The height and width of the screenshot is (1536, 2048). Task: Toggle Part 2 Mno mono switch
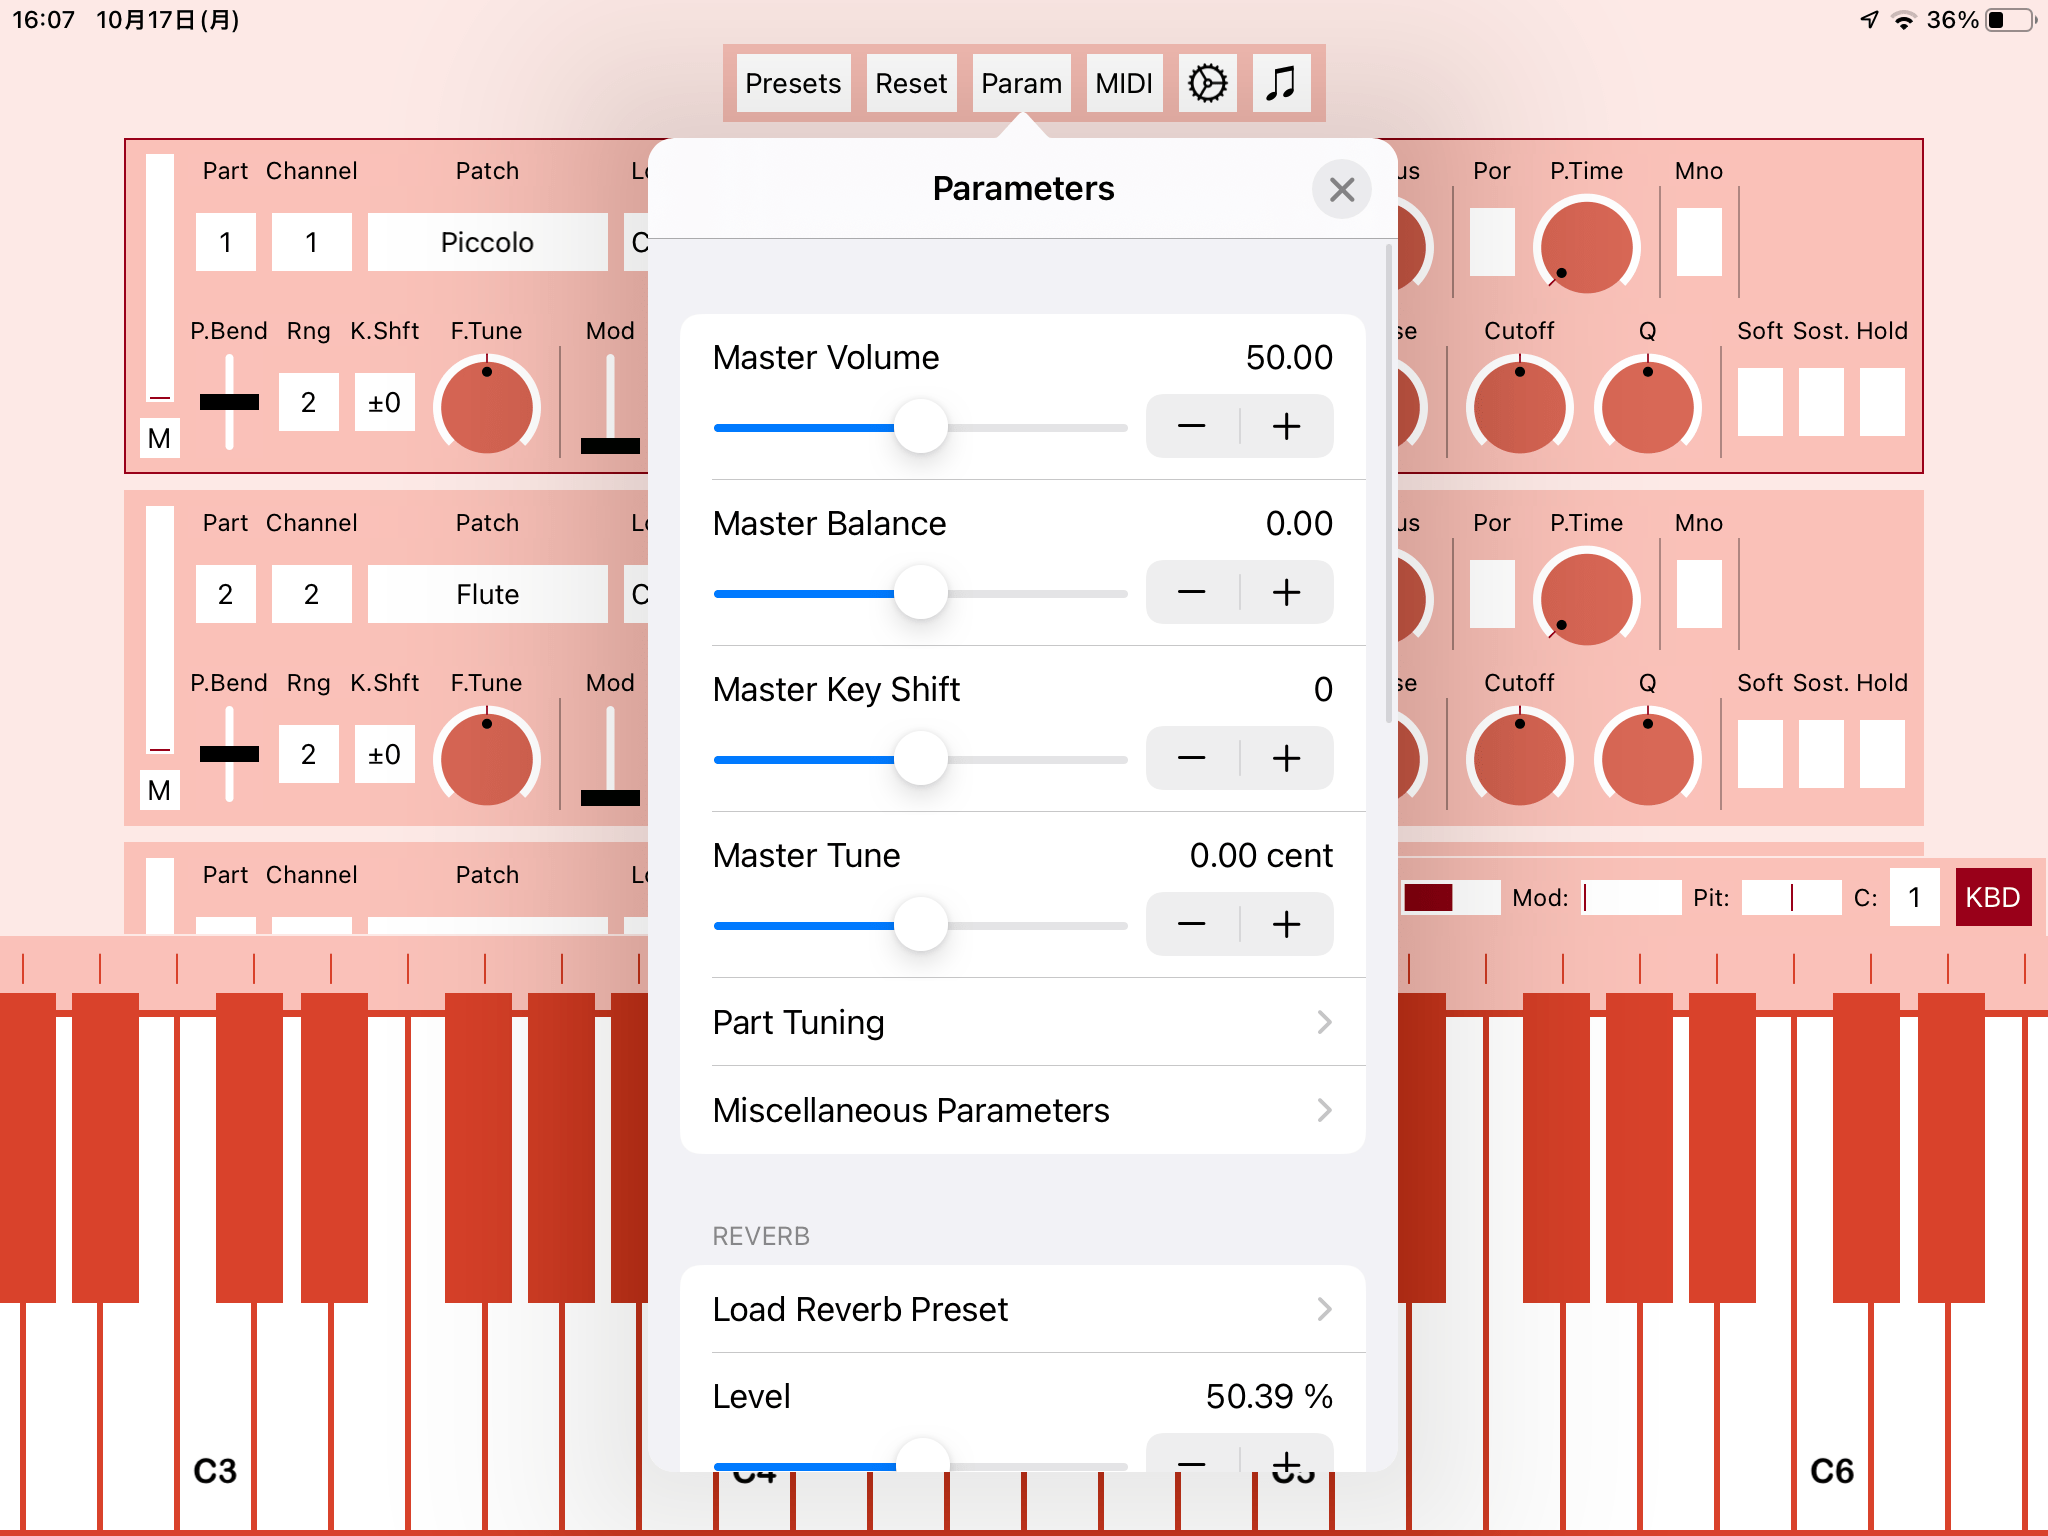coord(1699,594)
